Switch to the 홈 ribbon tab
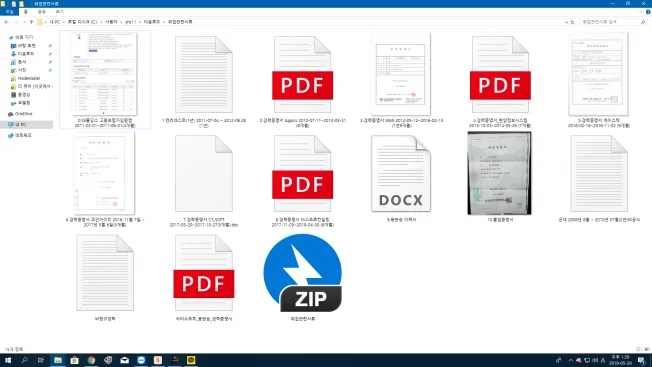Screen dimensions: 652x367 point(26,12)
